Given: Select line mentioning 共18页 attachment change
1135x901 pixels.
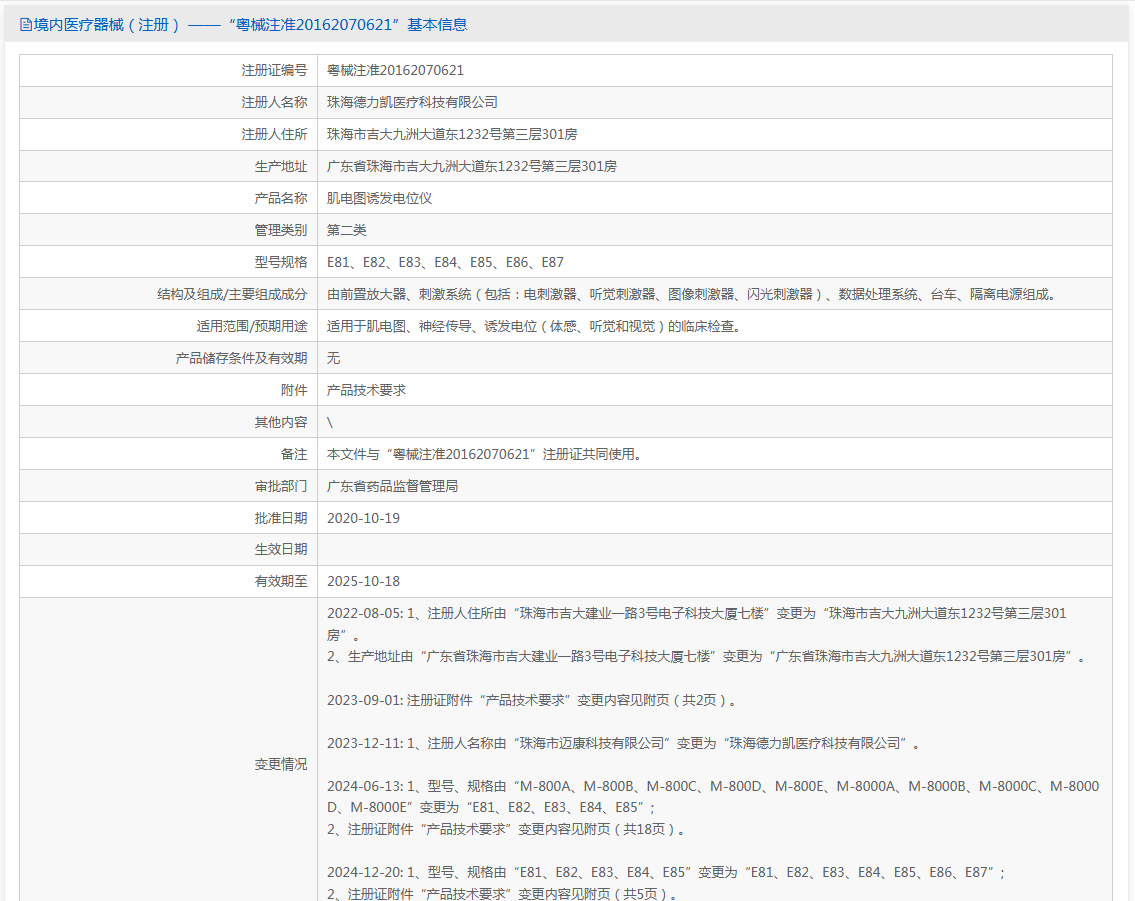Looking at the screenshot, I should pos(506,829).
